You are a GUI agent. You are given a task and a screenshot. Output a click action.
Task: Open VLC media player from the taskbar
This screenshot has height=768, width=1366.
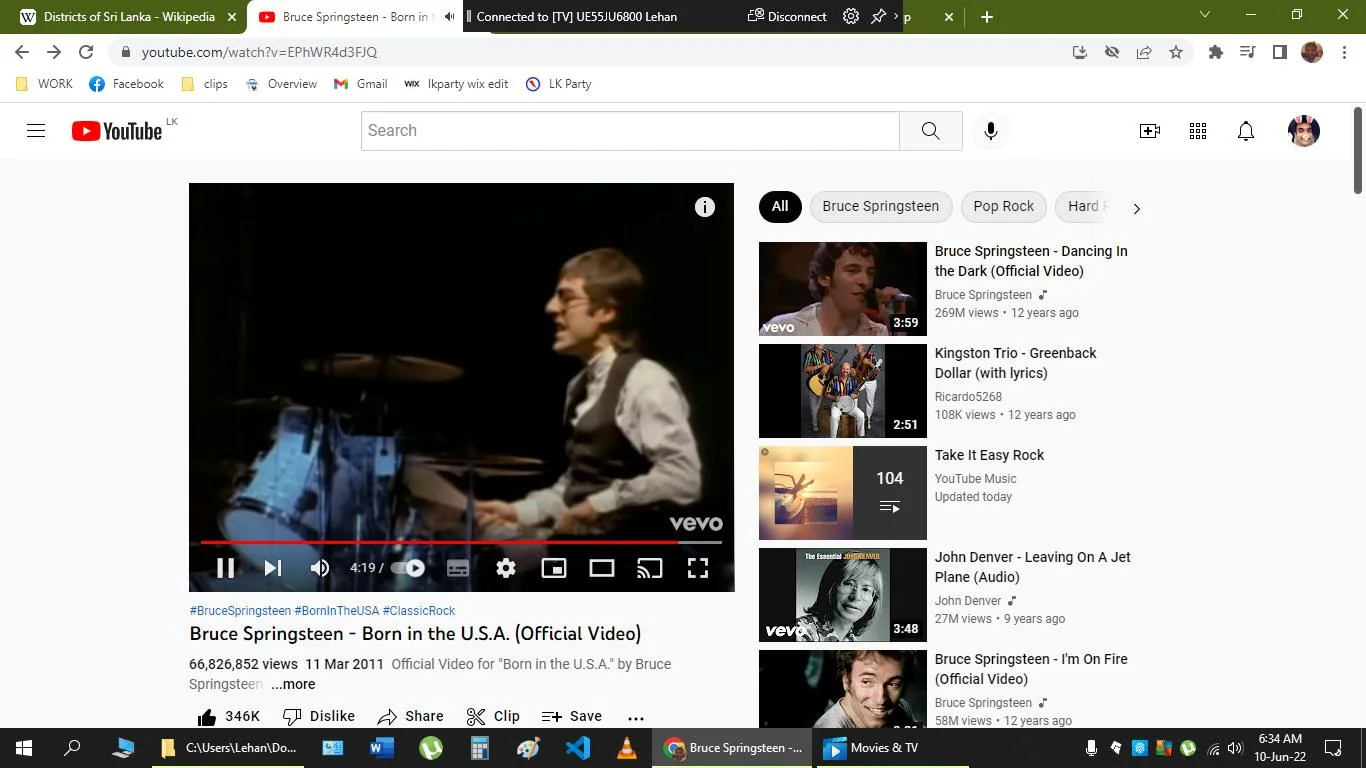pyautogui.click(x=627, y=748)
